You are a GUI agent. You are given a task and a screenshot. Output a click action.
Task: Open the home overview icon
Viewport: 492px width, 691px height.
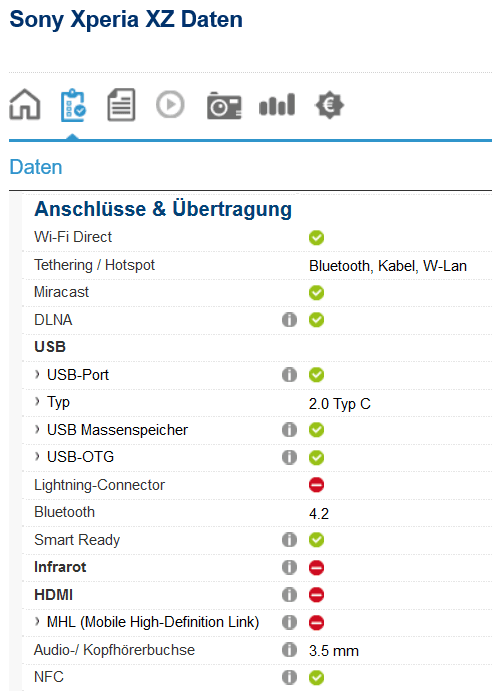pos(25,104)
